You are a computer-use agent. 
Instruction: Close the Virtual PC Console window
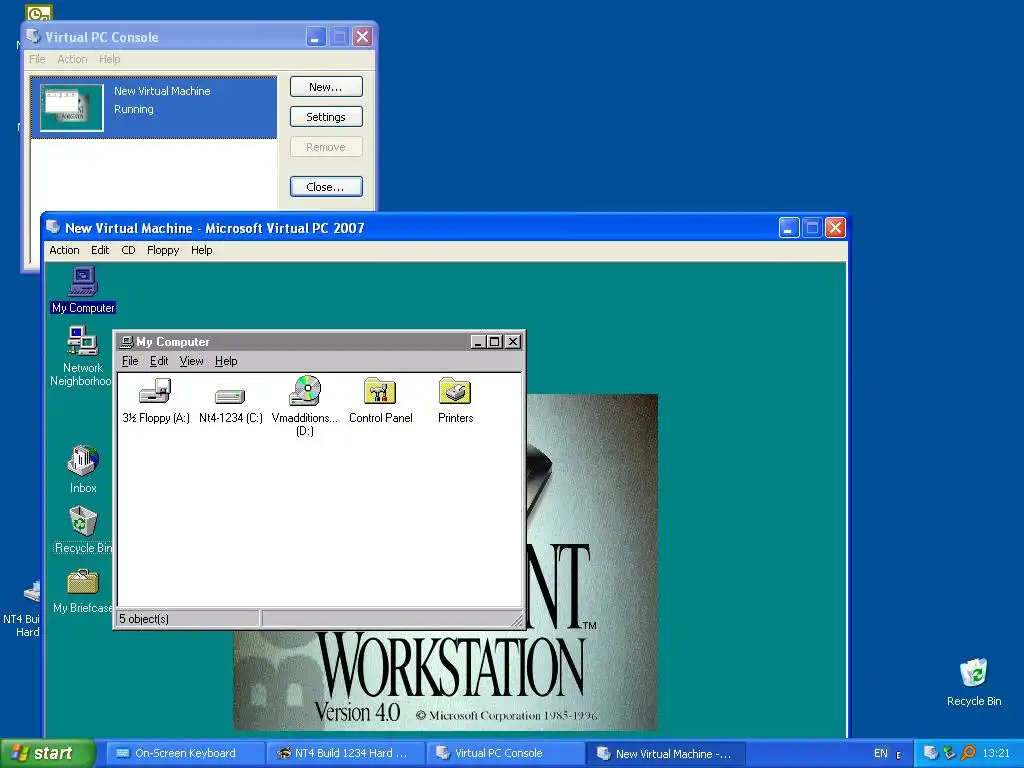[362, 37]
